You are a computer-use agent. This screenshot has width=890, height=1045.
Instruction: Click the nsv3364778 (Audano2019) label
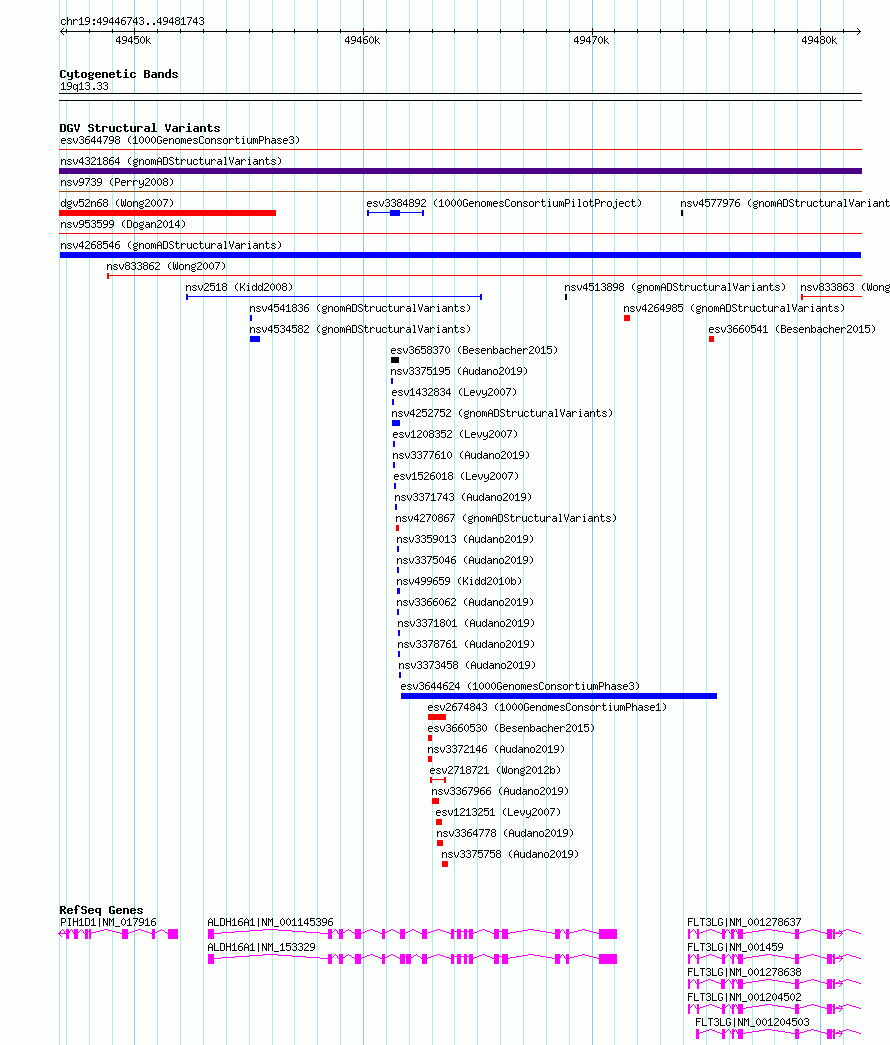(505, 833)
